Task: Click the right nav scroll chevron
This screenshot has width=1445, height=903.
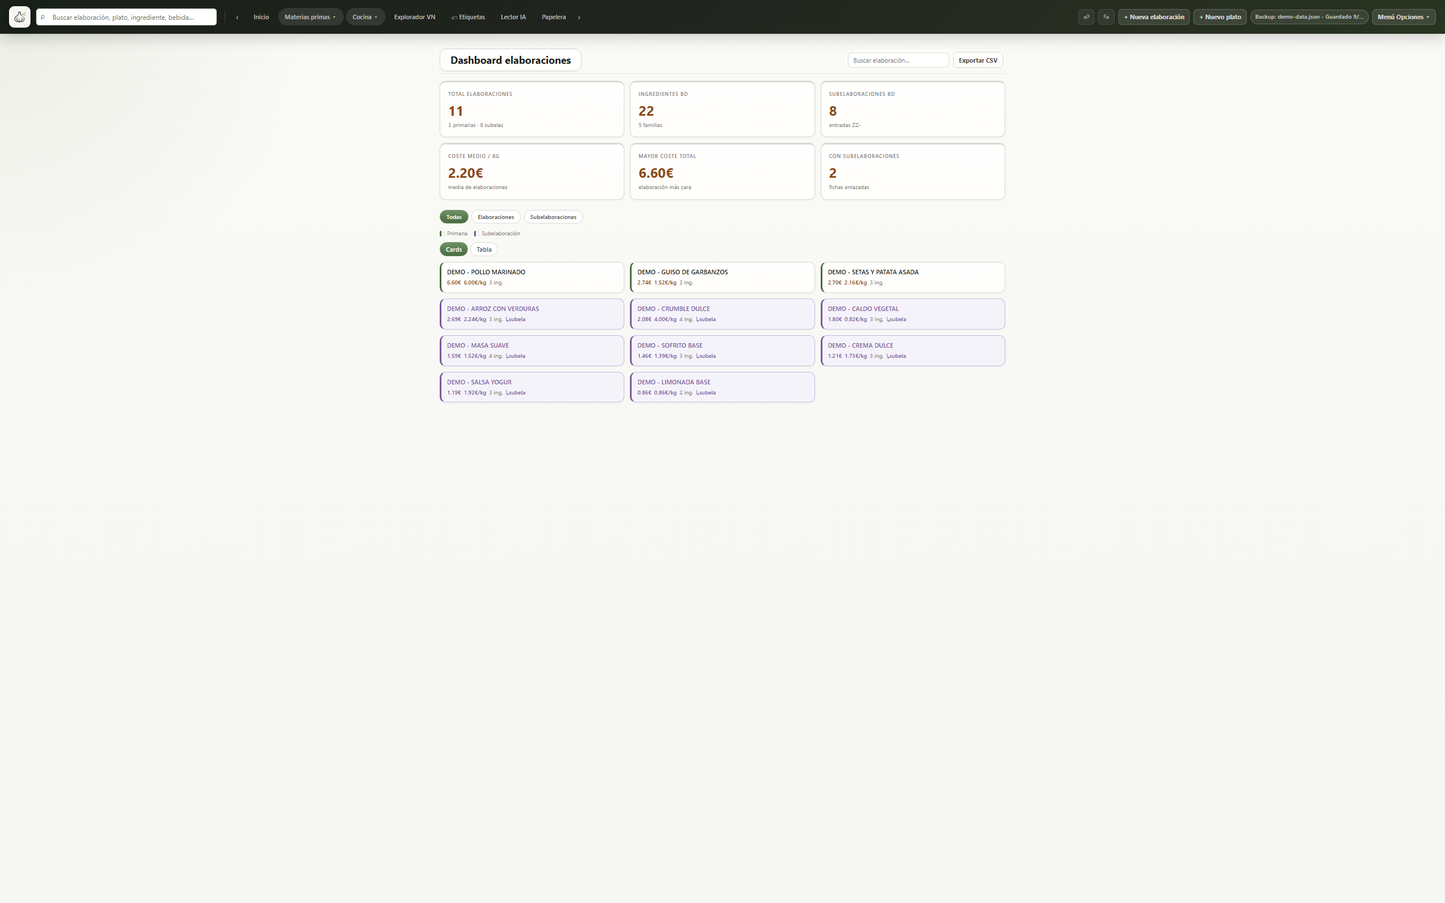Action: point(579,17)
